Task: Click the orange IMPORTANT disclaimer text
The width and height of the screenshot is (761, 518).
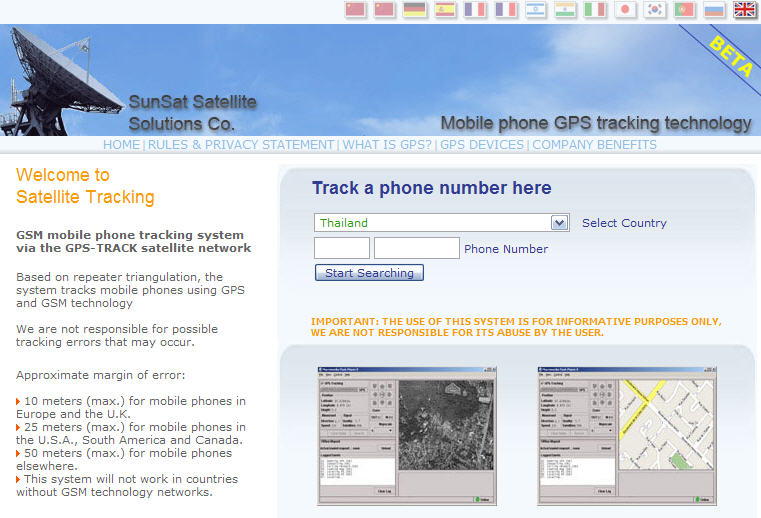Action: [x=516, y=327]
